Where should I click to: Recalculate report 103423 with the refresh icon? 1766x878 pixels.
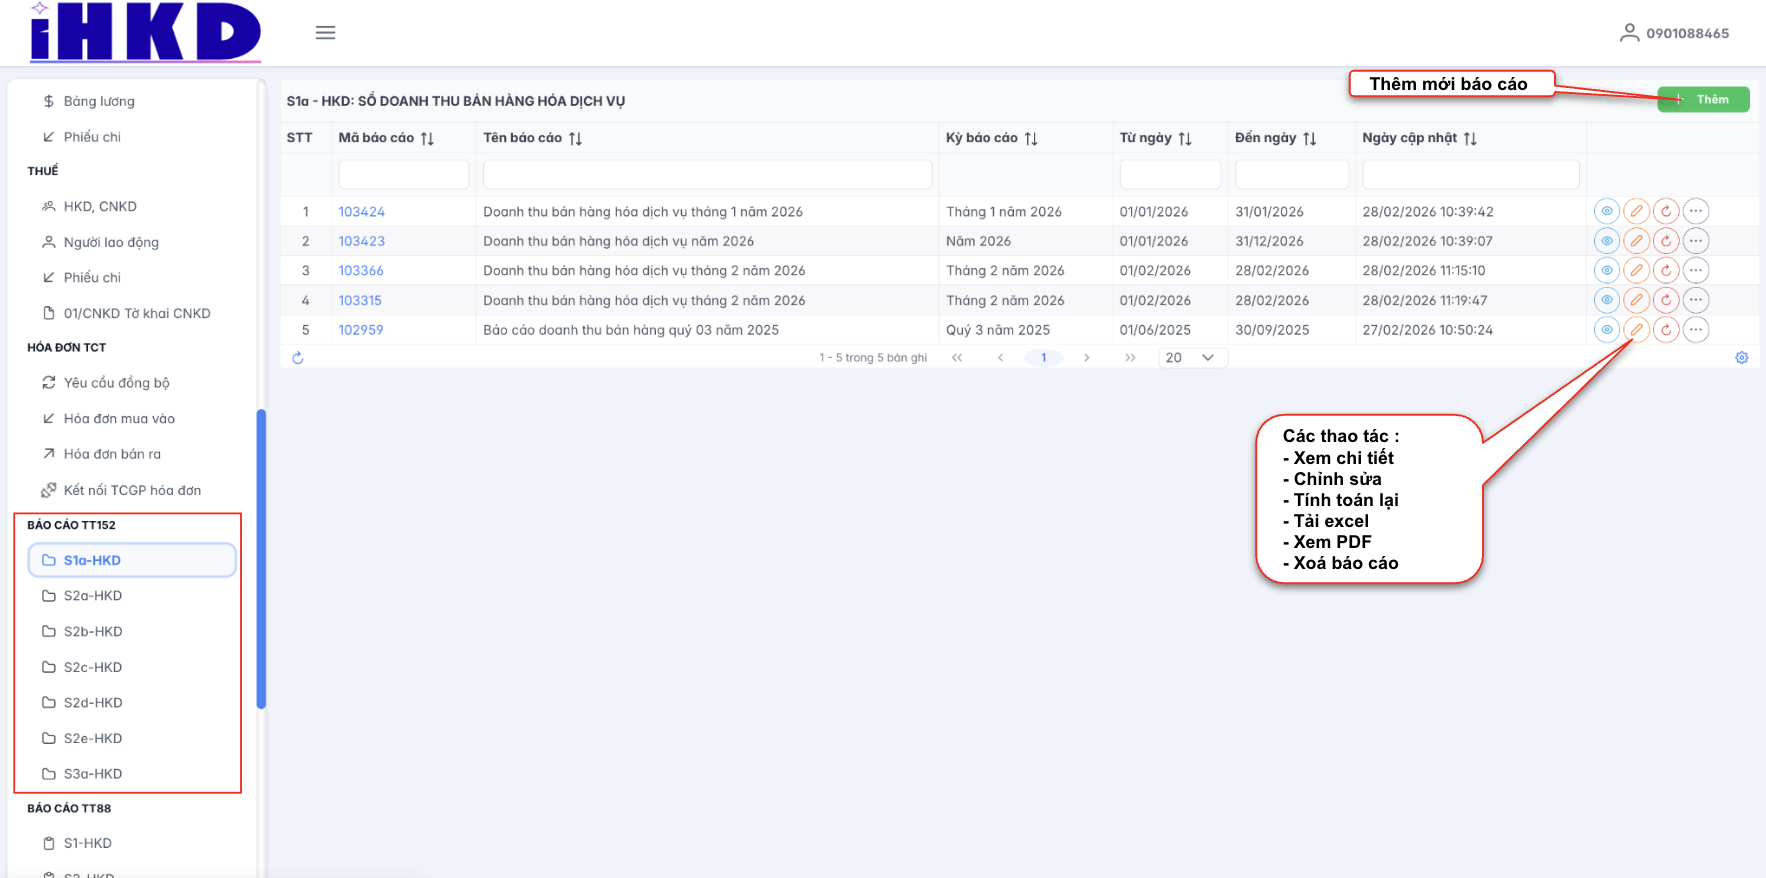[1666, 241]
